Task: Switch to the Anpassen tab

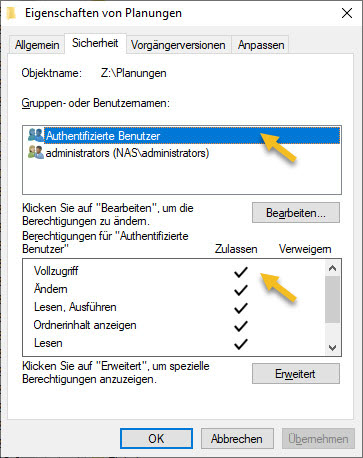Action: click(x=261, y=45)
